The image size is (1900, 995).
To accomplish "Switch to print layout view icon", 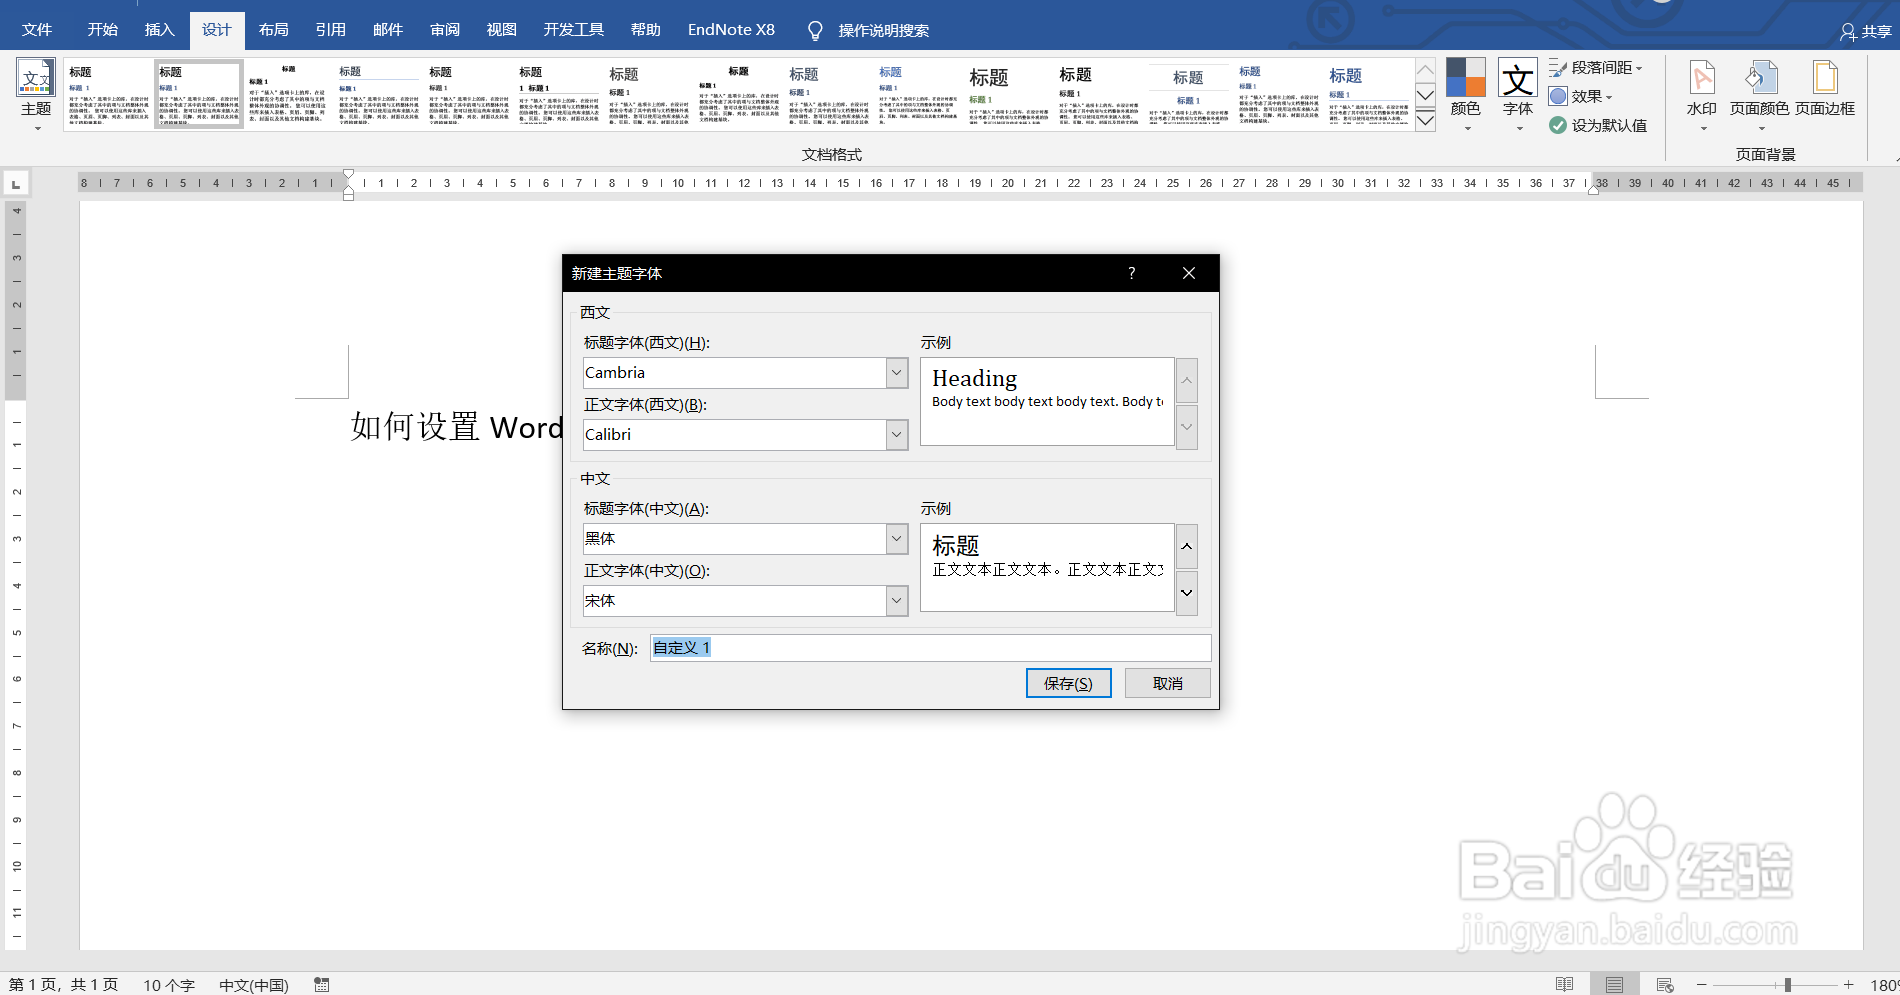I will 1614,985.
